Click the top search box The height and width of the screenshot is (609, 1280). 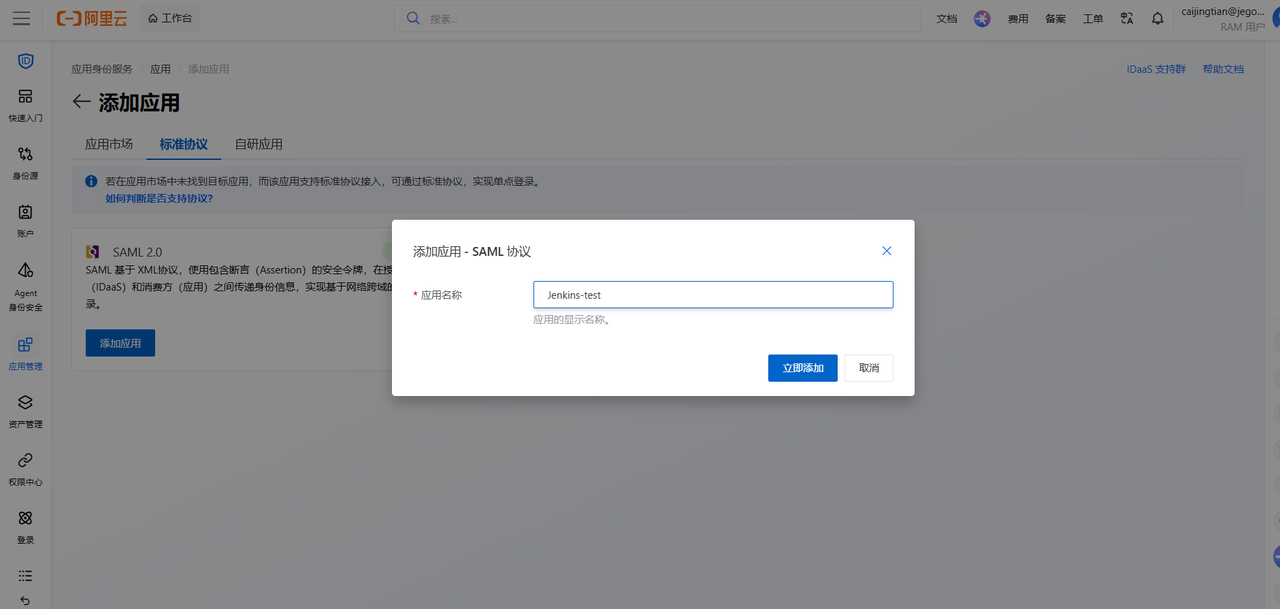click(657, 18)
